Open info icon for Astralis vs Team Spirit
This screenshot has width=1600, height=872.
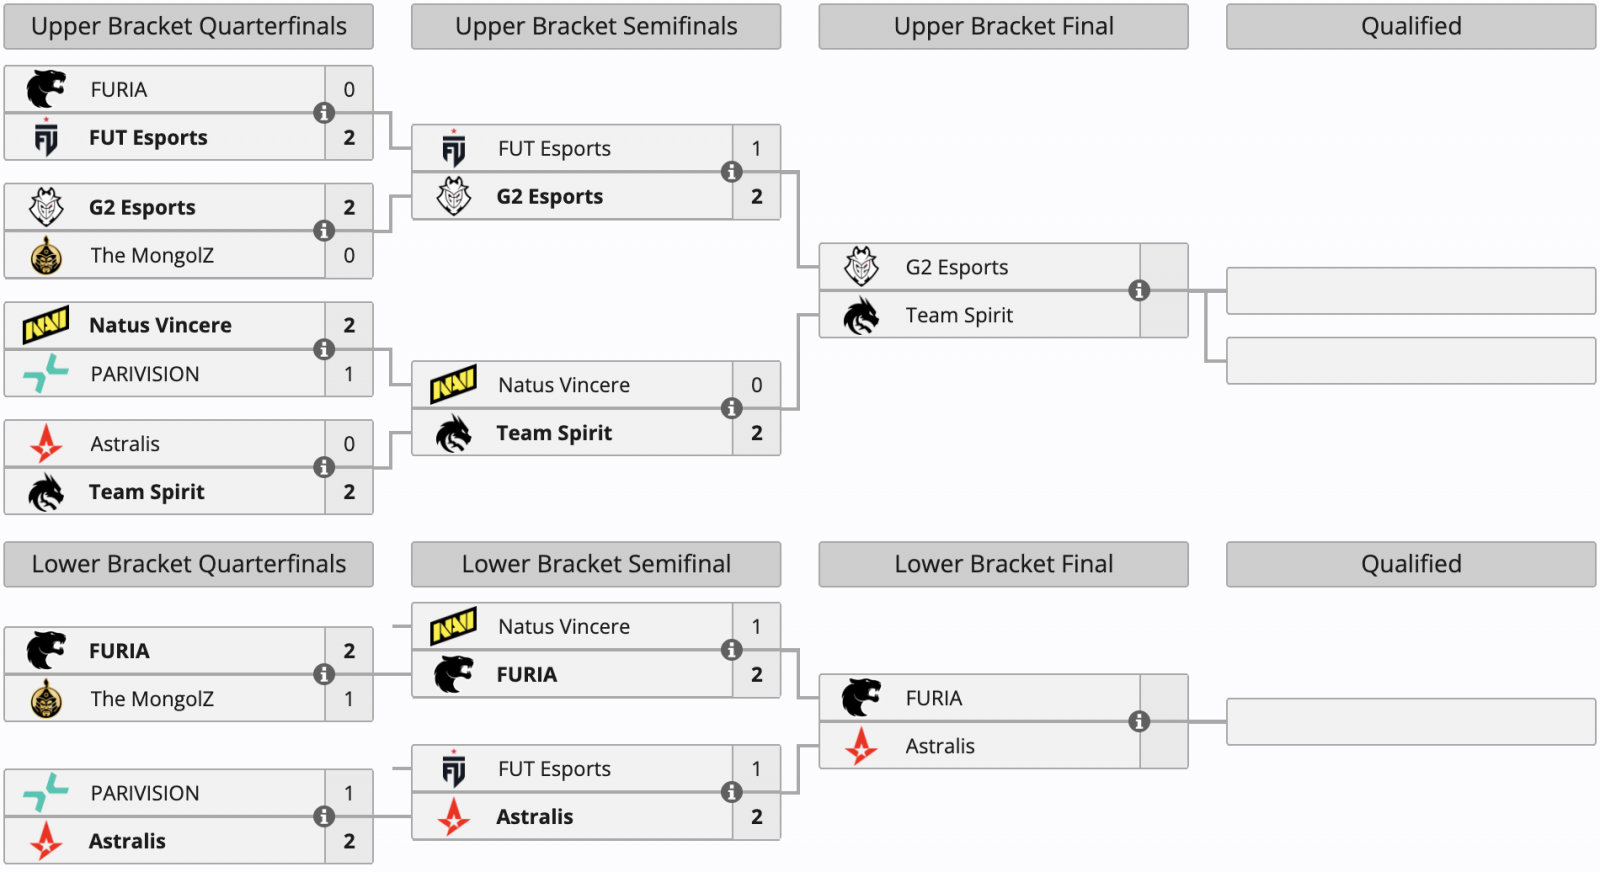[324, 467]
